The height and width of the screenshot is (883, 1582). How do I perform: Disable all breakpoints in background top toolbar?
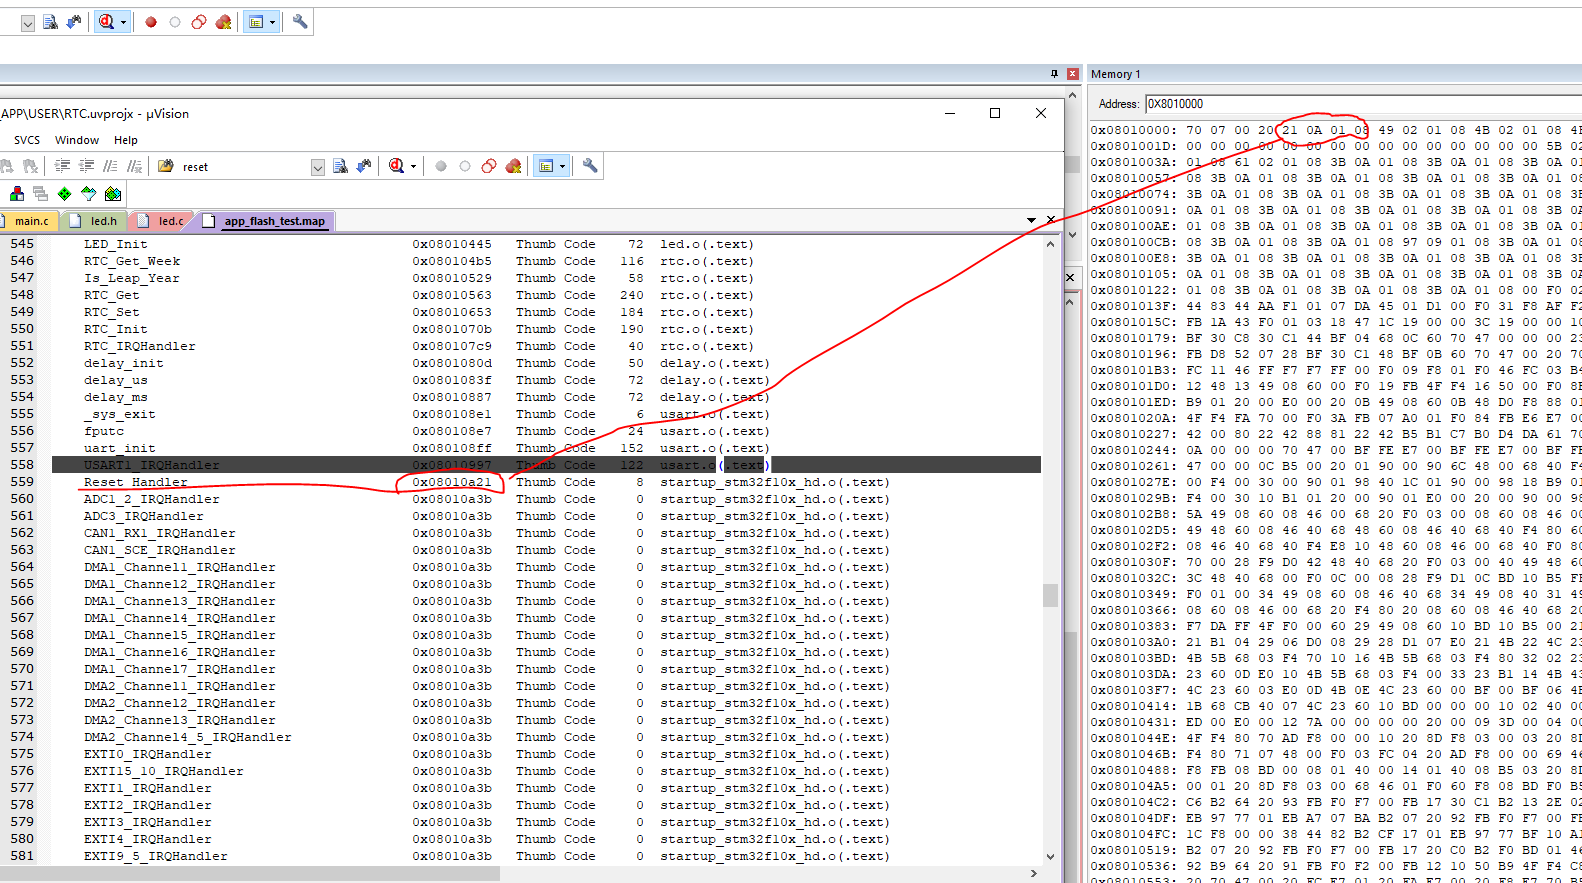pos(199,22)
